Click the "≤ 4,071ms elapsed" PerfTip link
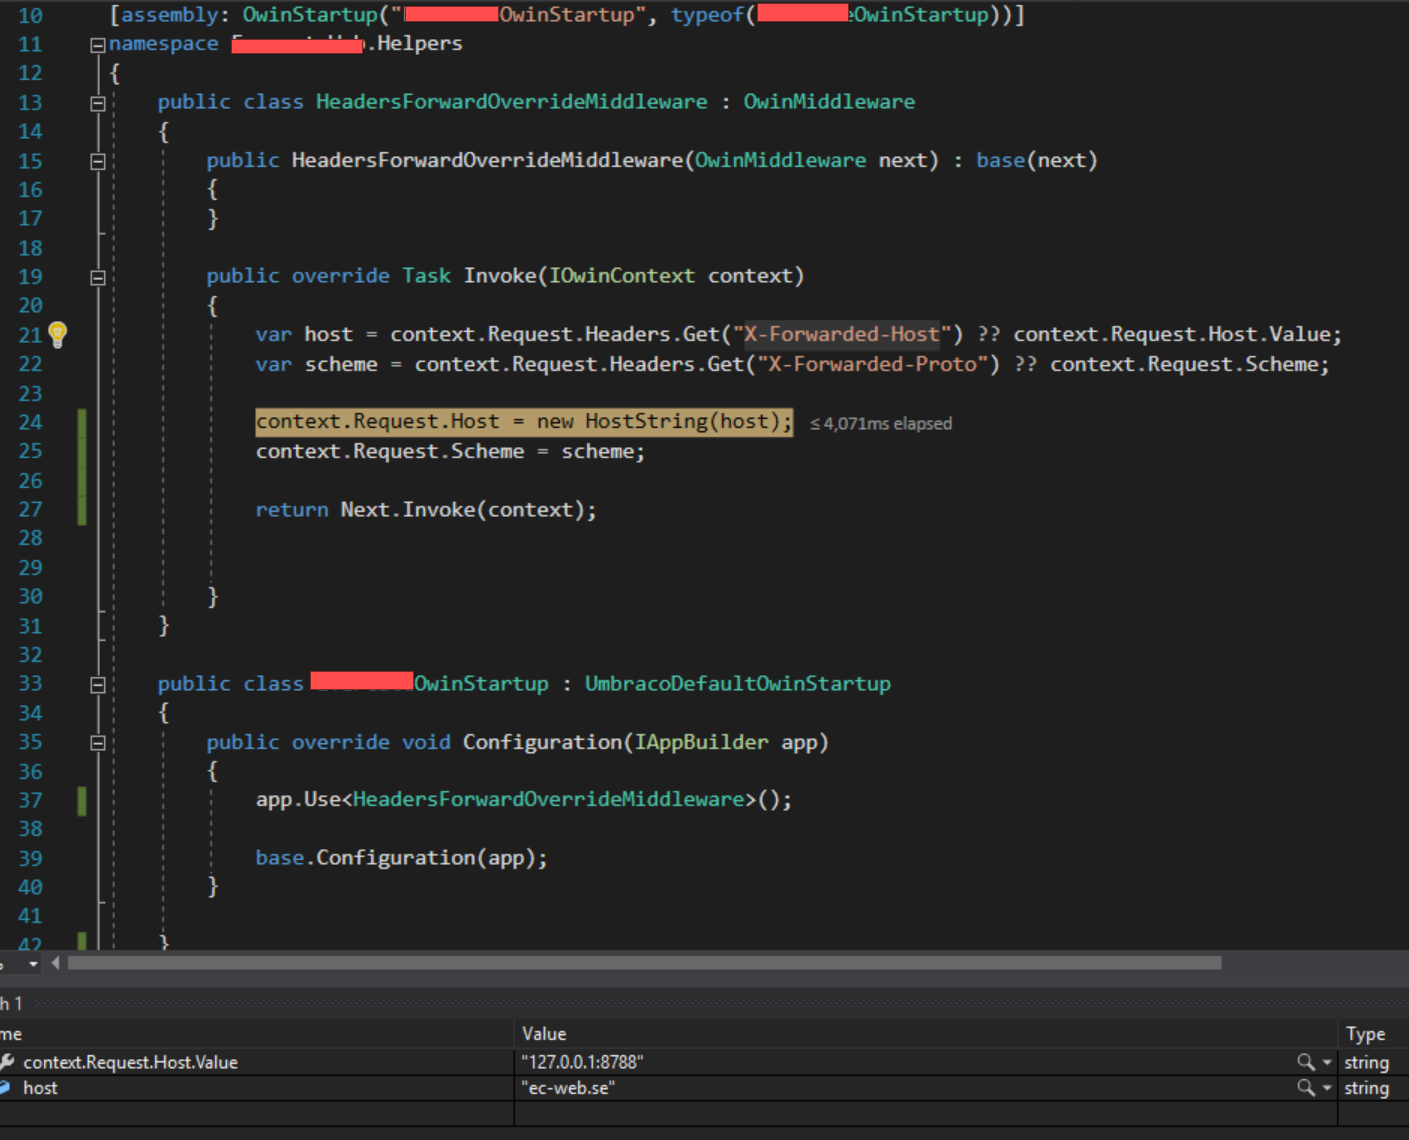Screen dimensions: 1409x1140 point(881,424)
